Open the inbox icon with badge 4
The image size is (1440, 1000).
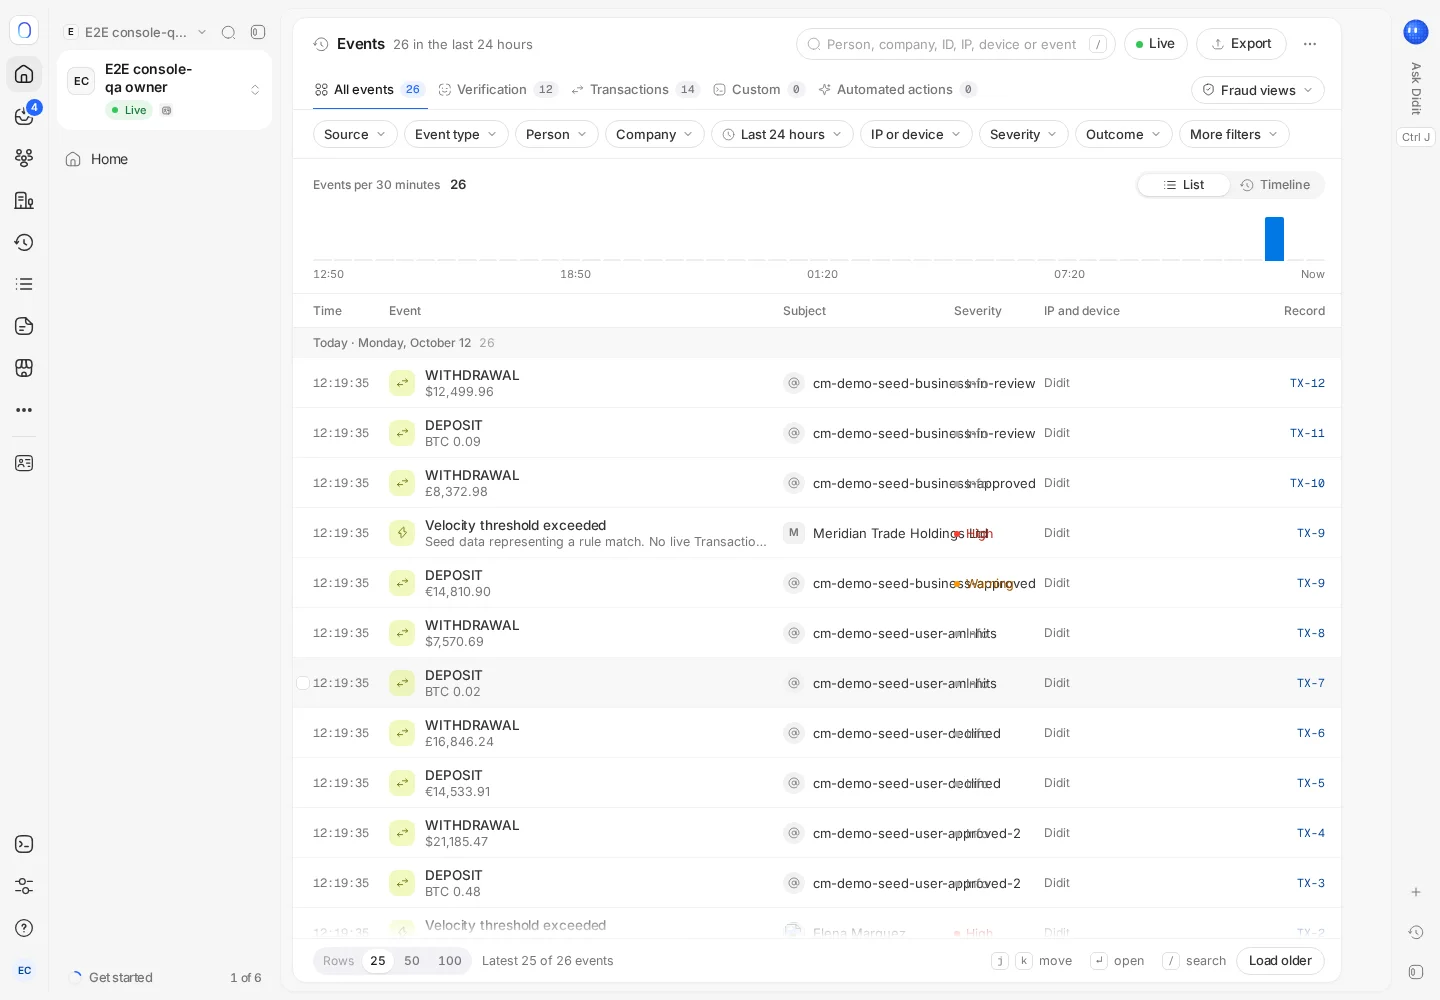pyautogui.click(x=24, y=116)
